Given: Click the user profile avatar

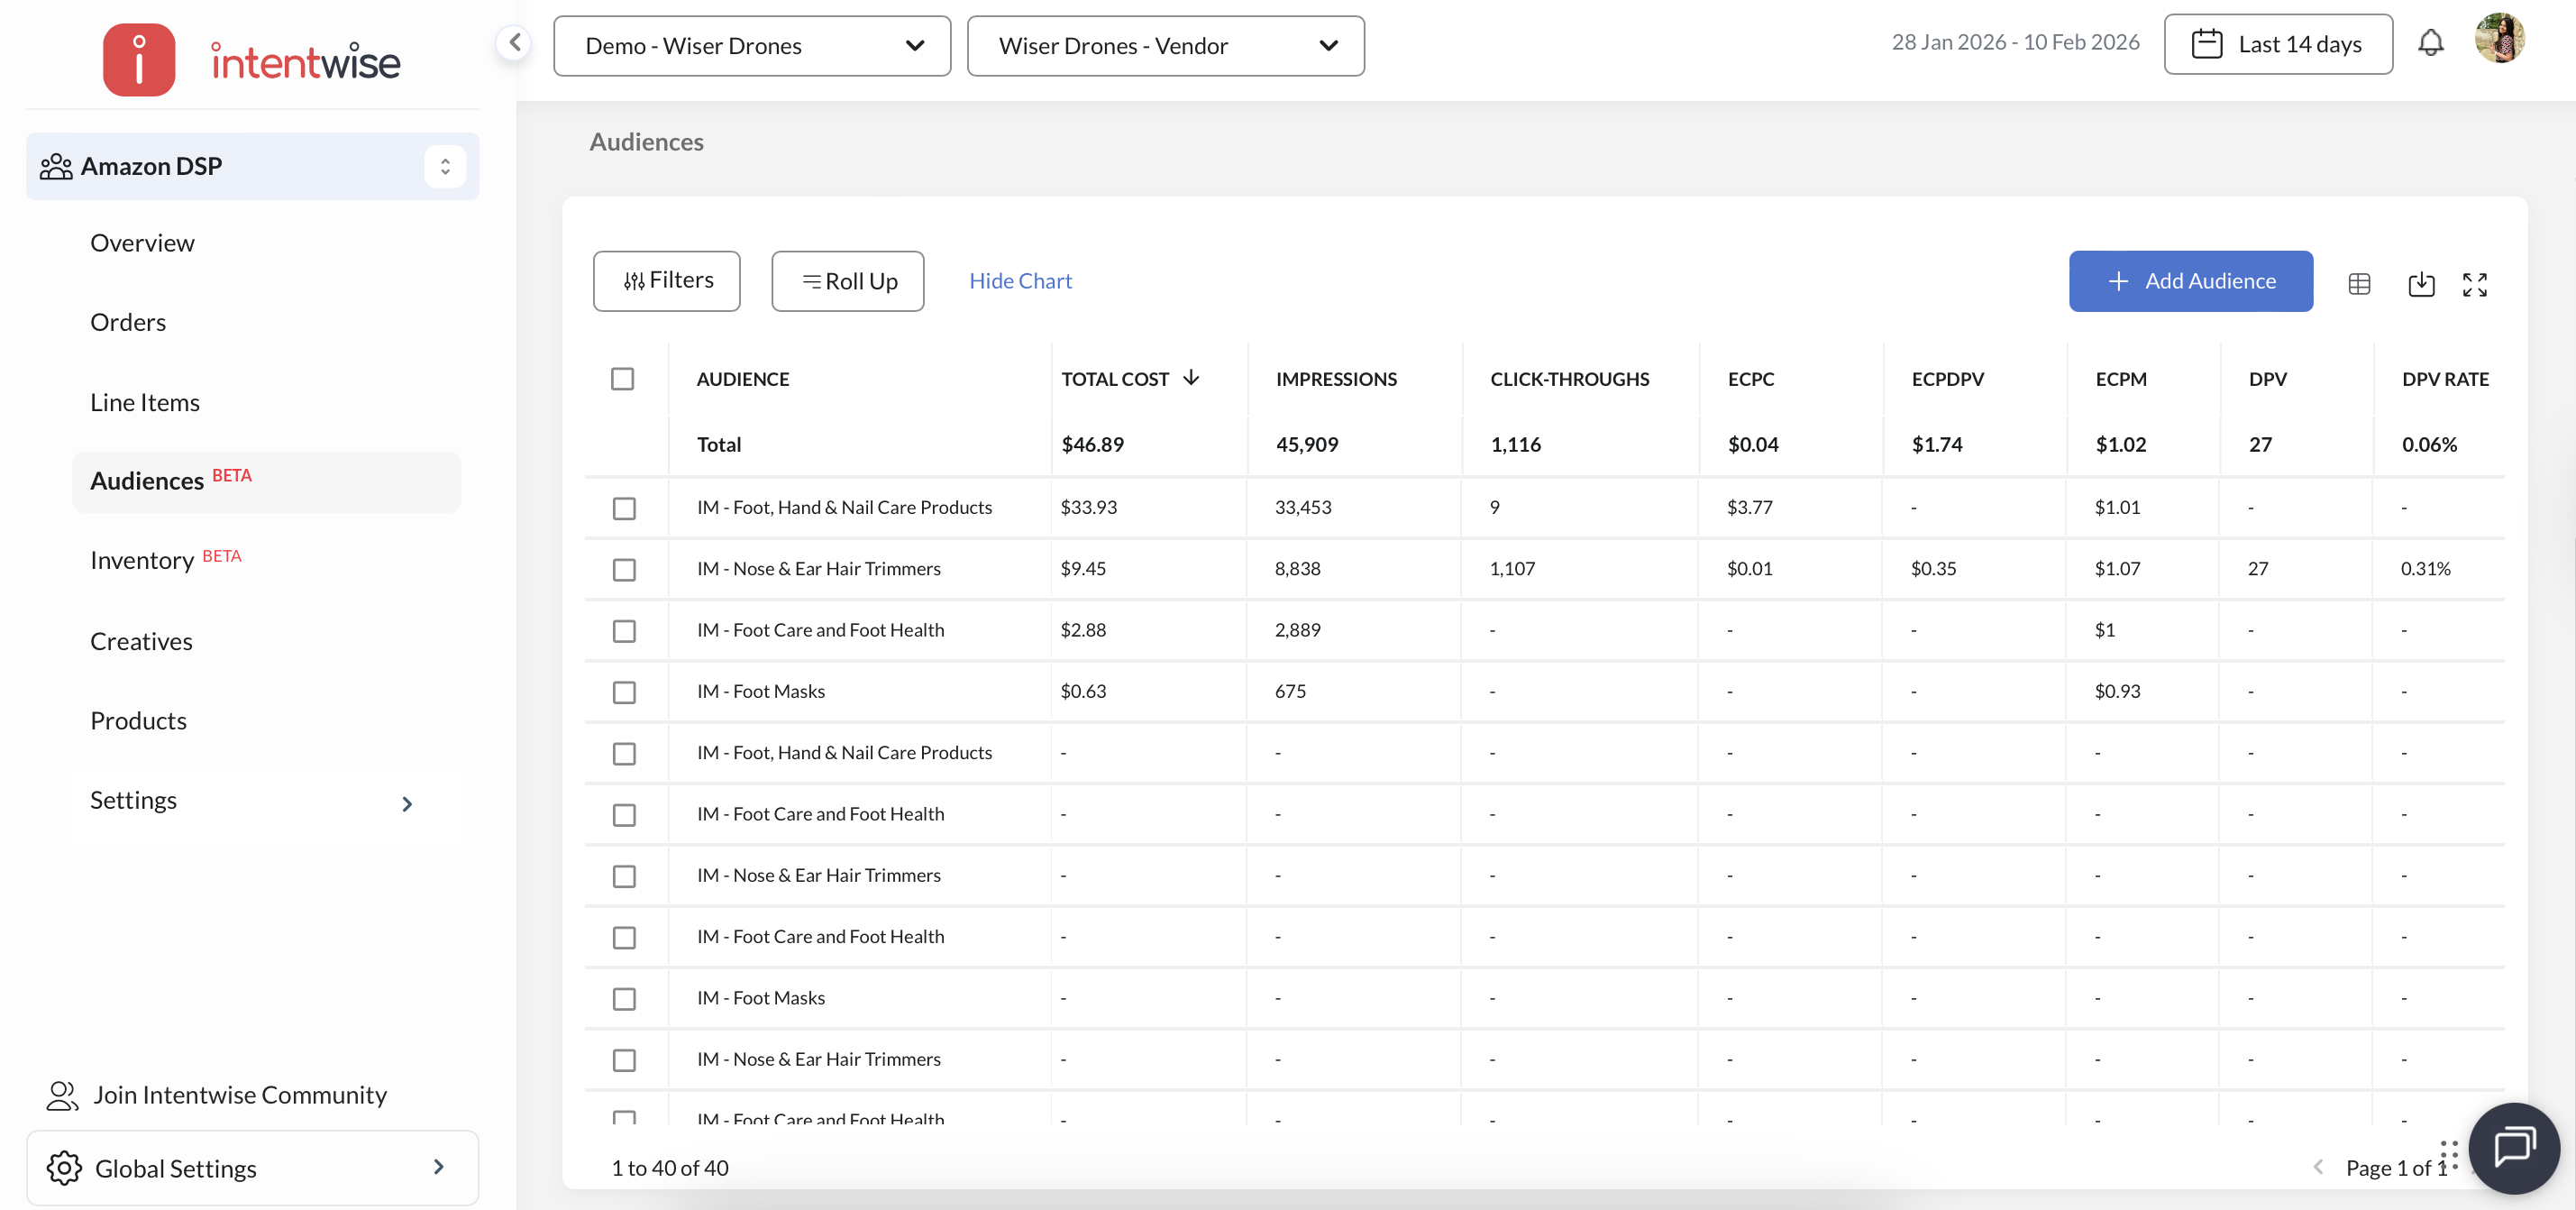Looking at the screenshot, I should pos(2499,39).
